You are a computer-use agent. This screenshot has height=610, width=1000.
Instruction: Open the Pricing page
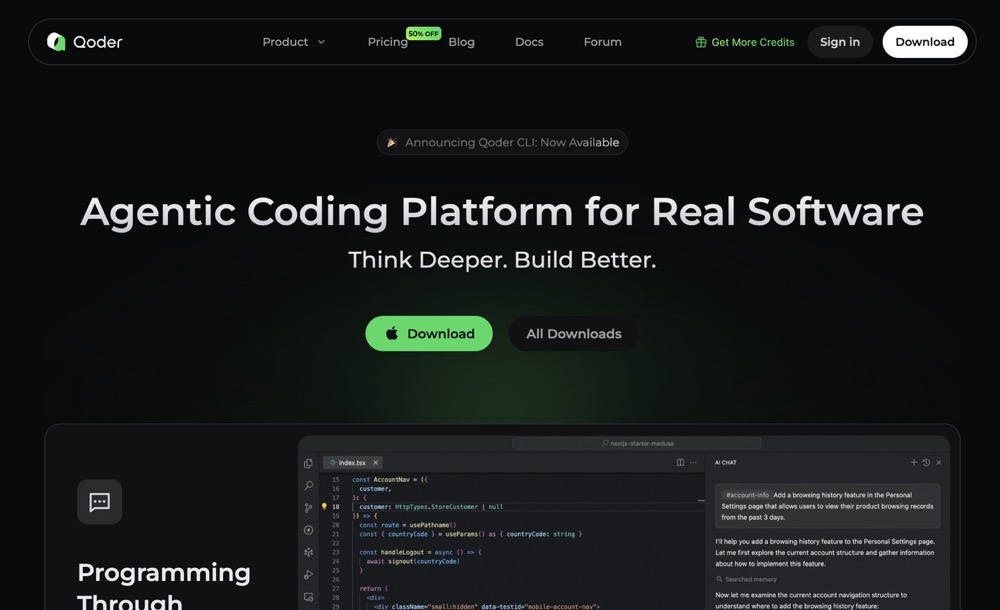click(x=387, y=42)
